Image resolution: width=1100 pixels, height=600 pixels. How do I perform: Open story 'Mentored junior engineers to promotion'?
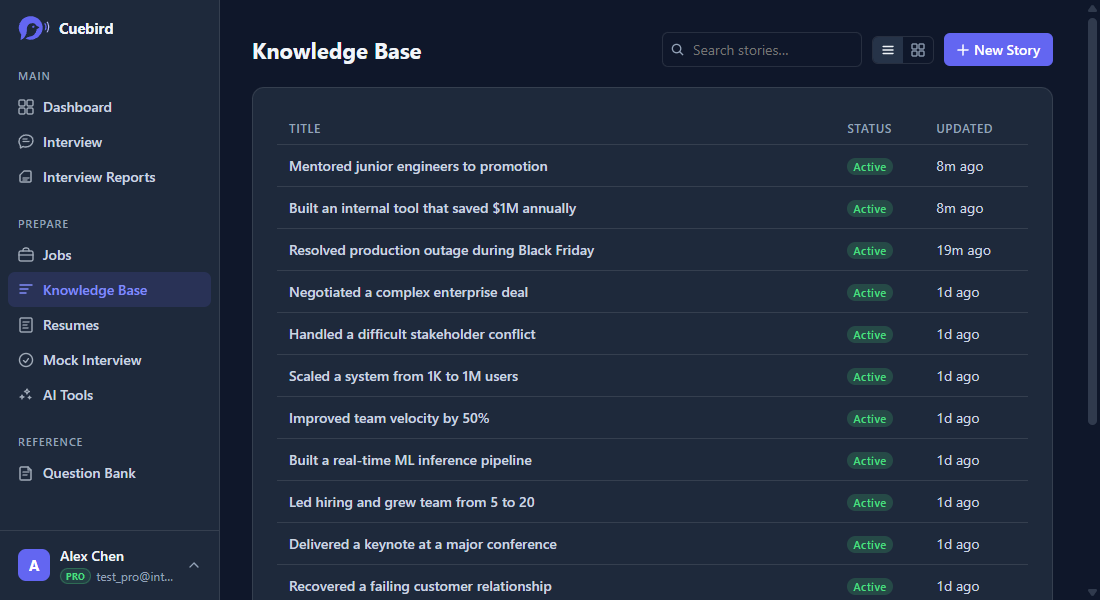(x=418, y=166)
